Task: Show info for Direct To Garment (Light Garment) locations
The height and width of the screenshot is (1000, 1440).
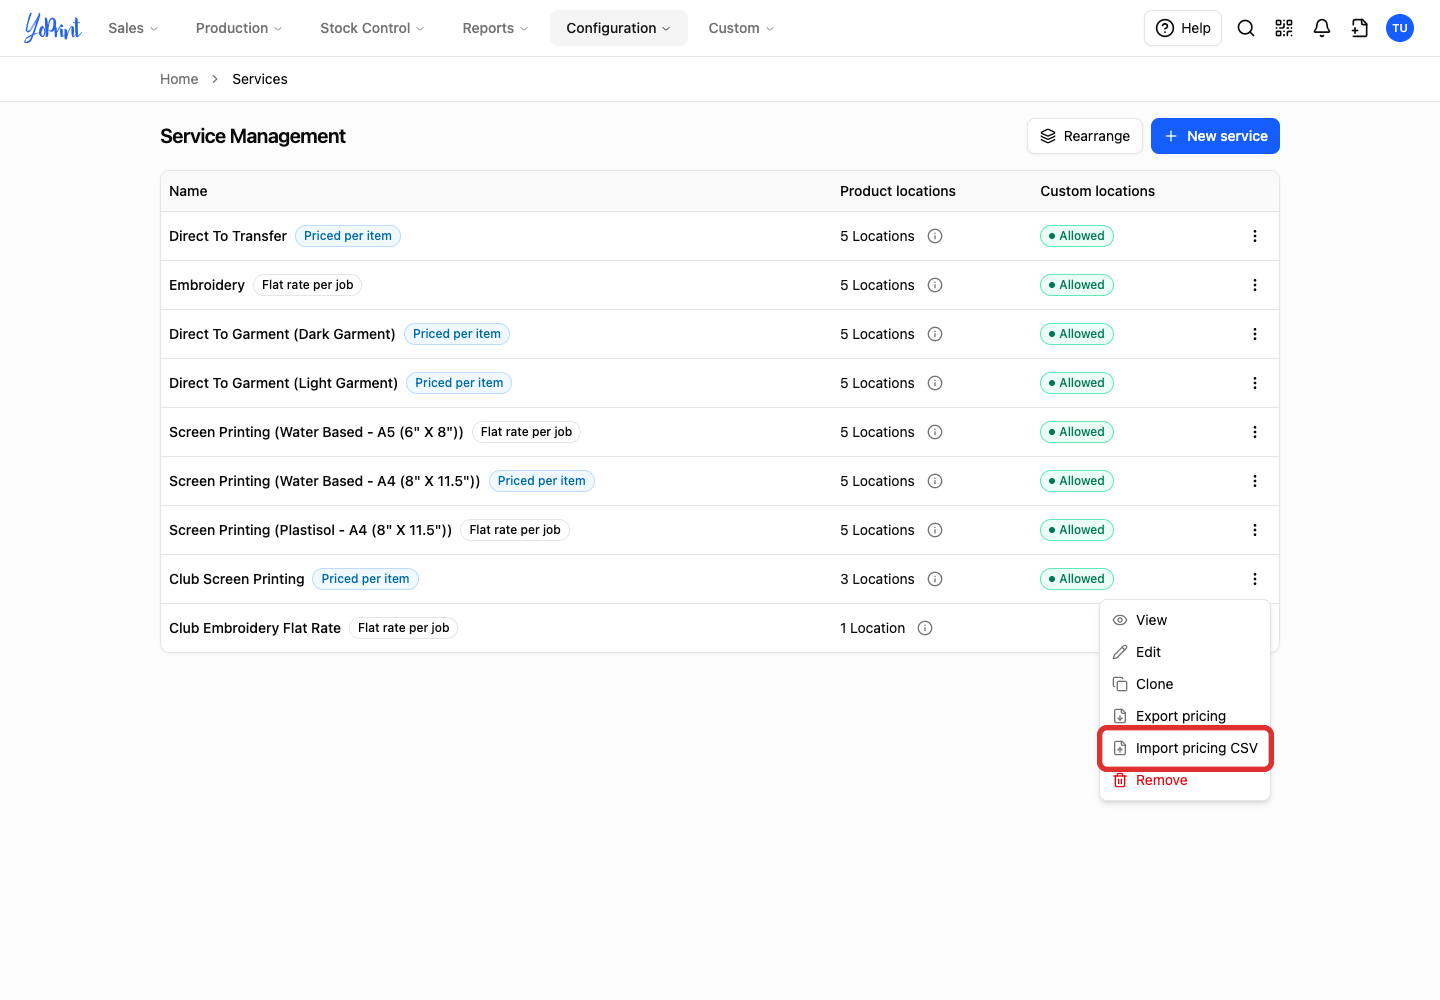Action: pos(935,383)
